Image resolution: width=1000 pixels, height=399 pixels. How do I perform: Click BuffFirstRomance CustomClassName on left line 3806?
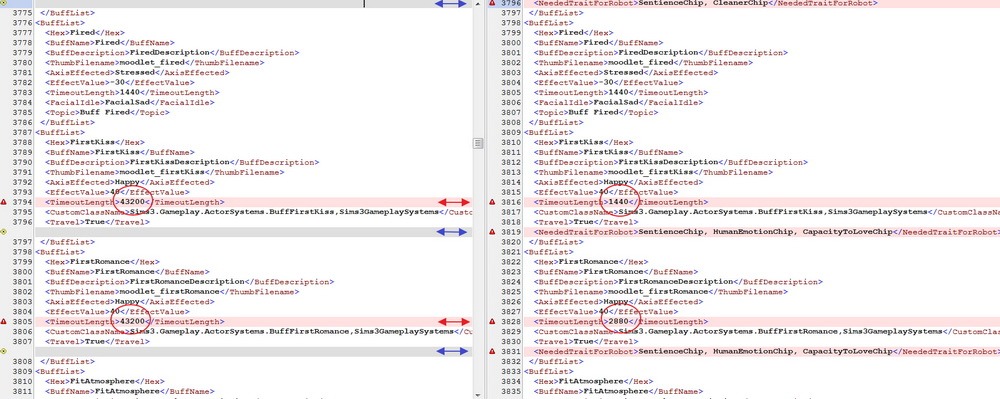coord(258,331)
